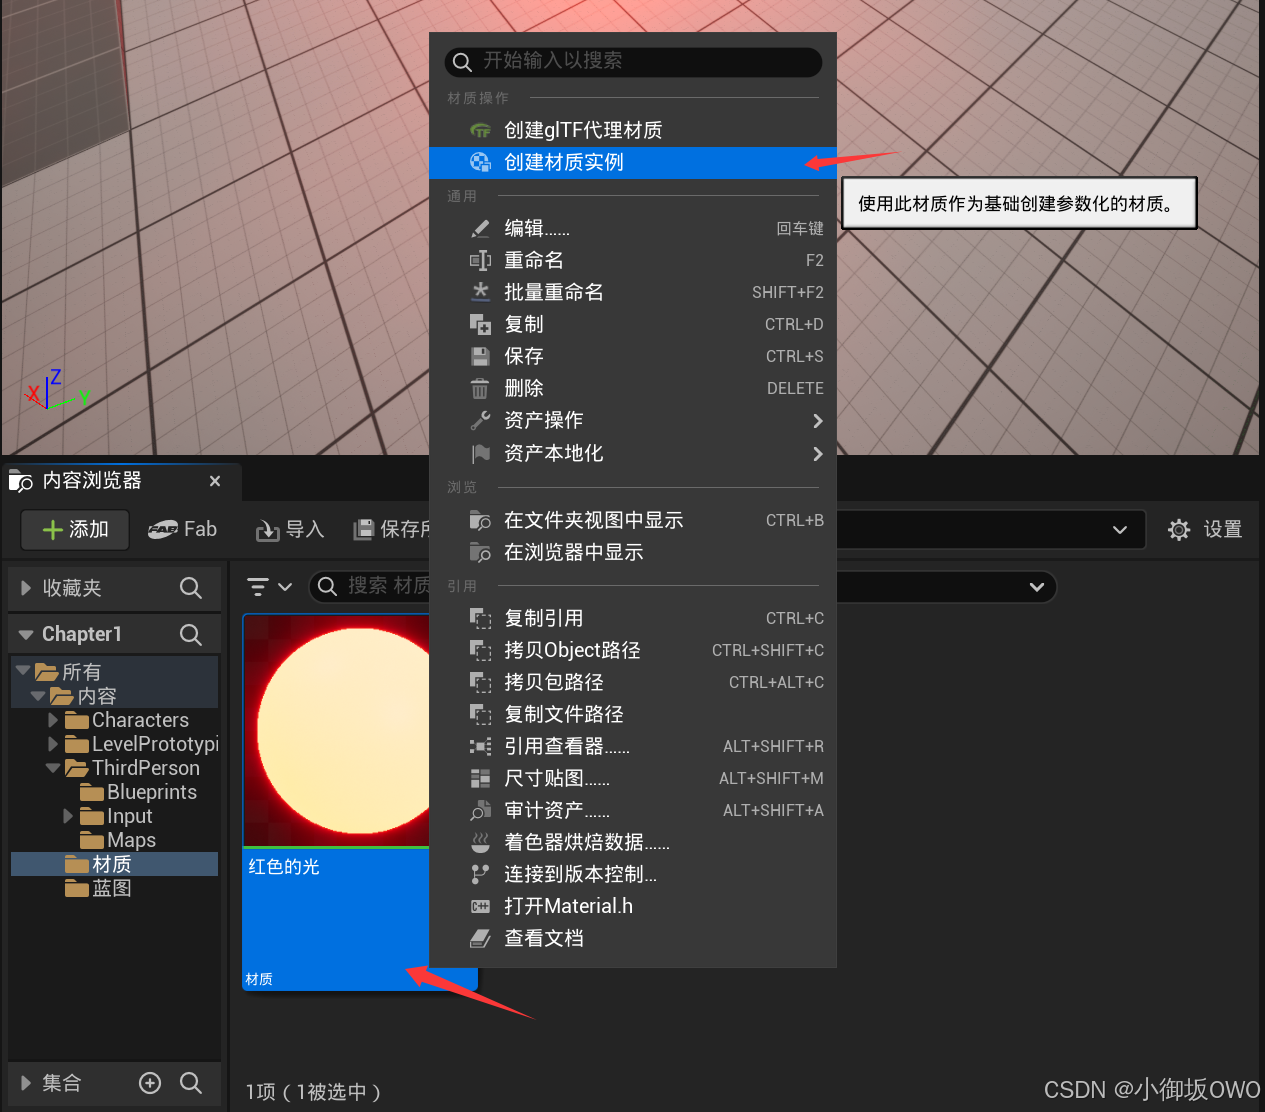
Task: Click the audit icon beside 审计资产
Action: (481, 810)
